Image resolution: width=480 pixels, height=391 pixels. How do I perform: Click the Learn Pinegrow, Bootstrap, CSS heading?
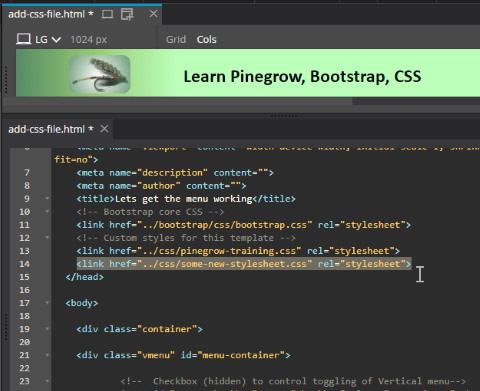click(302, 76)
